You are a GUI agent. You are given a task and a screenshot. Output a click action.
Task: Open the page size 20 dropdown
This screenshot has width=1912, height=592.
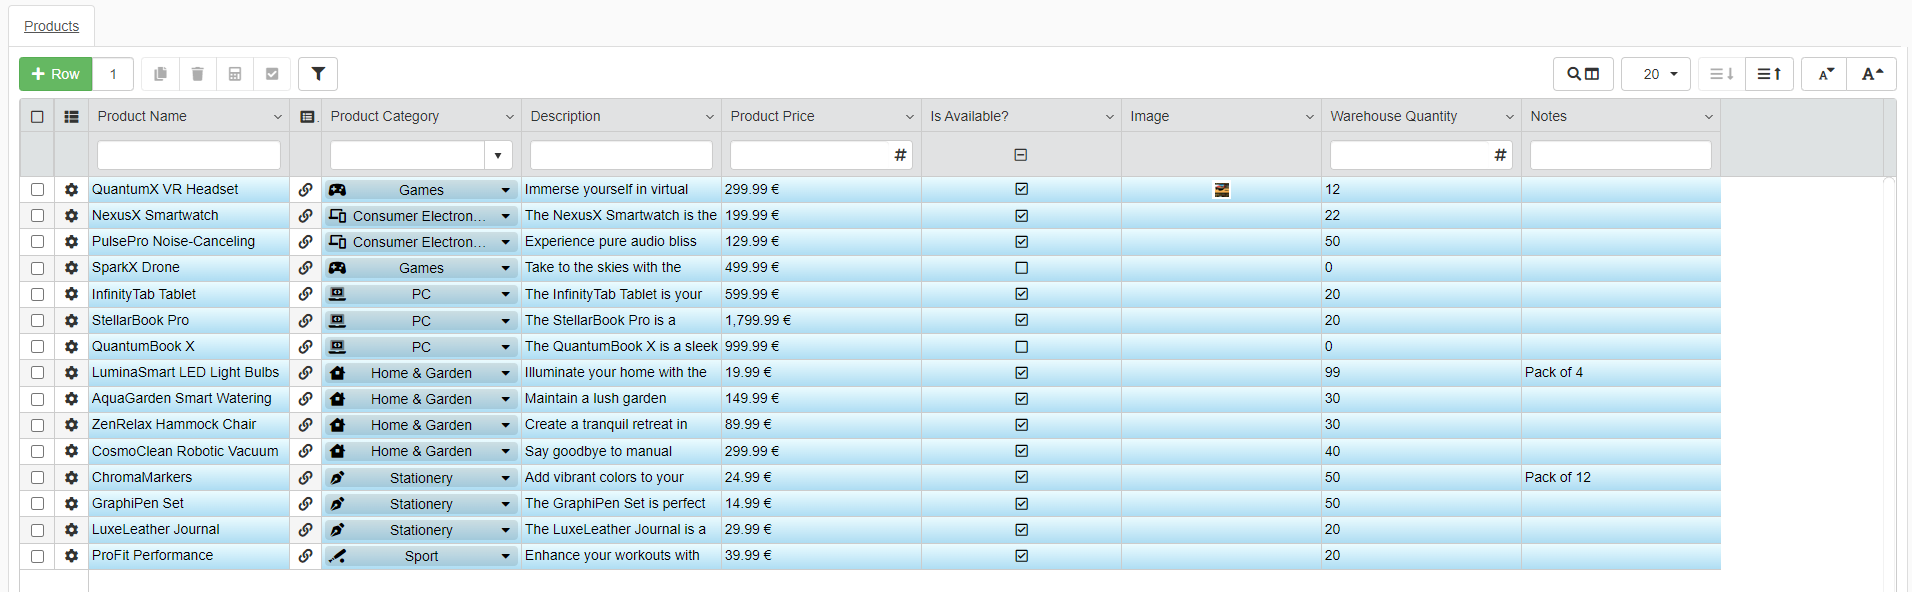pos(1656,74)
